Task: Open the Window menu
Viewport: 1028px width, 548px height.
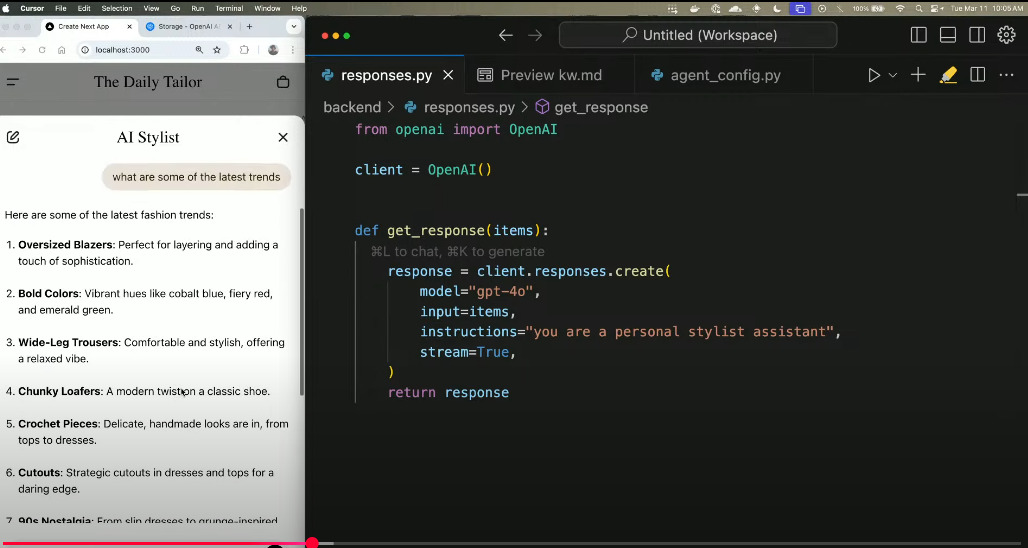Action: pyautogui.click(x=267, y=9)
